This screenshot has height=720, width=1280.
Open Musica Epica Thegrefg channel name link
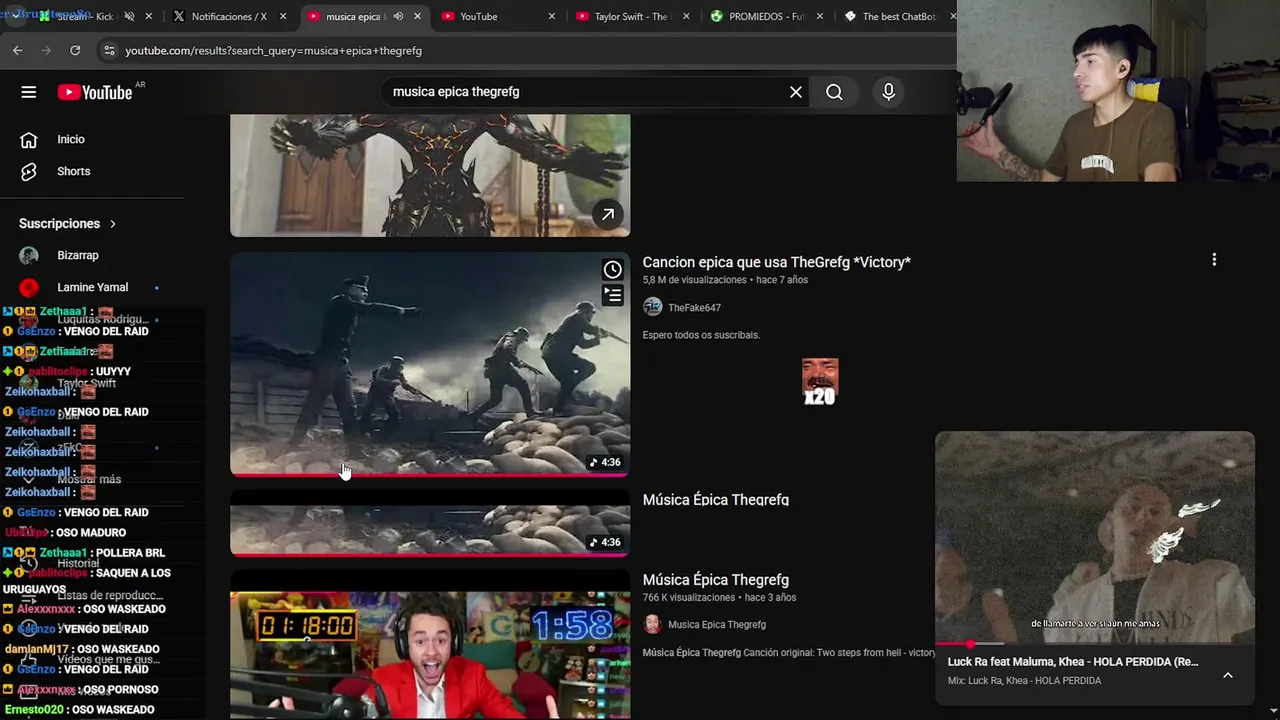pyautogui.click(x=717, y=625)
